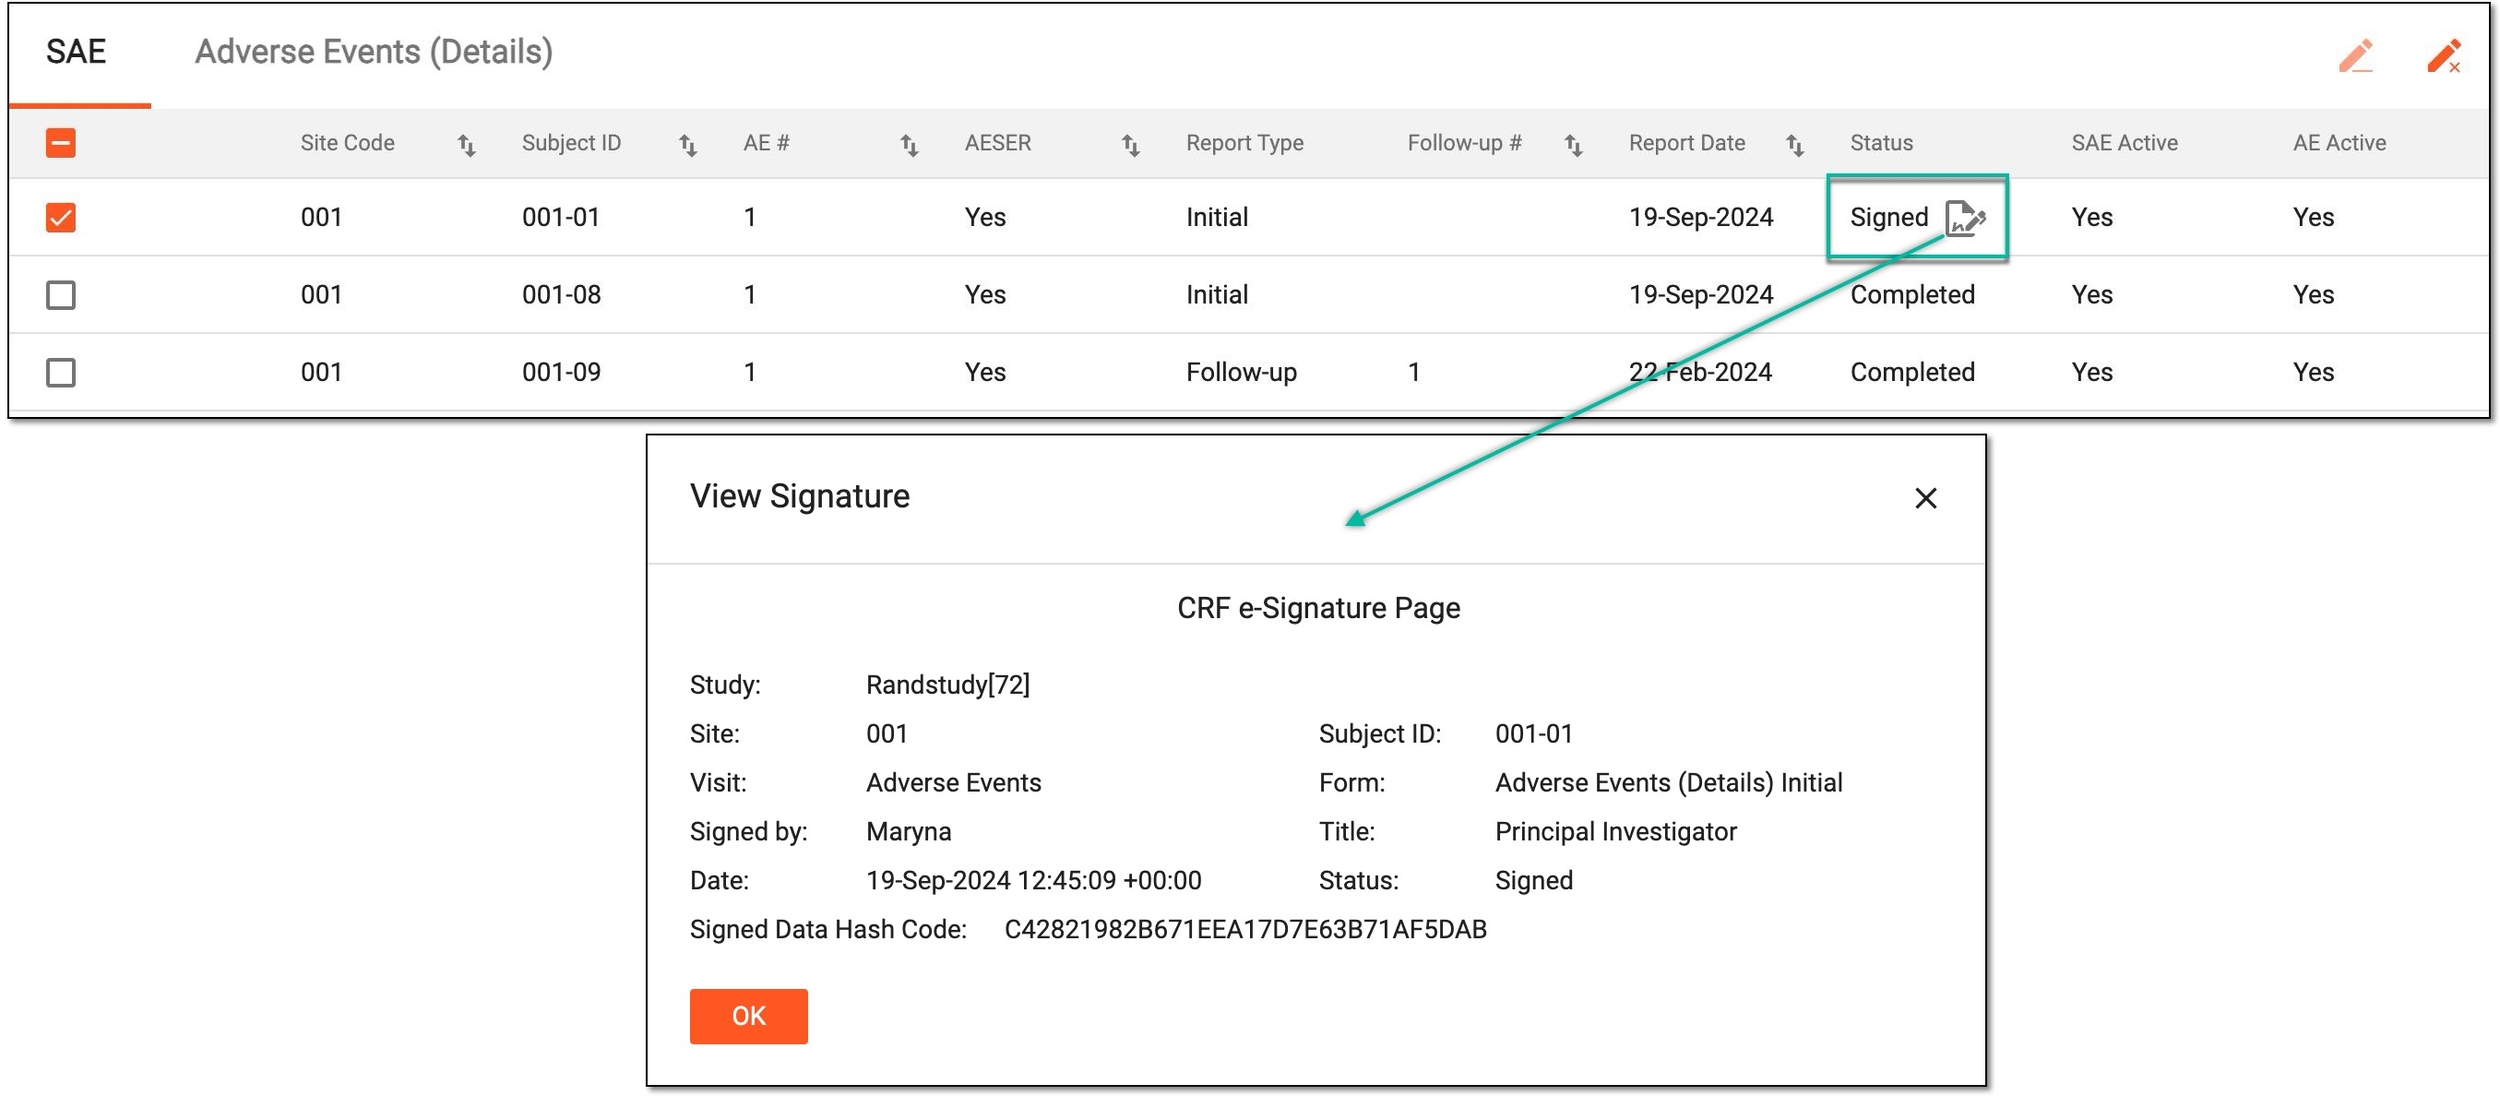Click the CRF e-Signature Page heading
Screen dimensions: 2500x1096
pos(1318,608)
